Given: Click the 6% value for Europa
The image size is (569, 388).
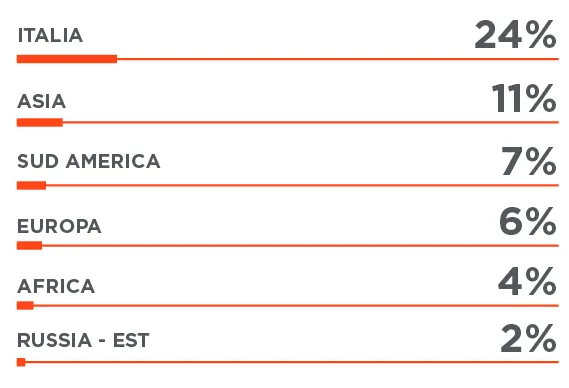Looking at the screenshot, I should pyautogui.click(x=528, y=221).
